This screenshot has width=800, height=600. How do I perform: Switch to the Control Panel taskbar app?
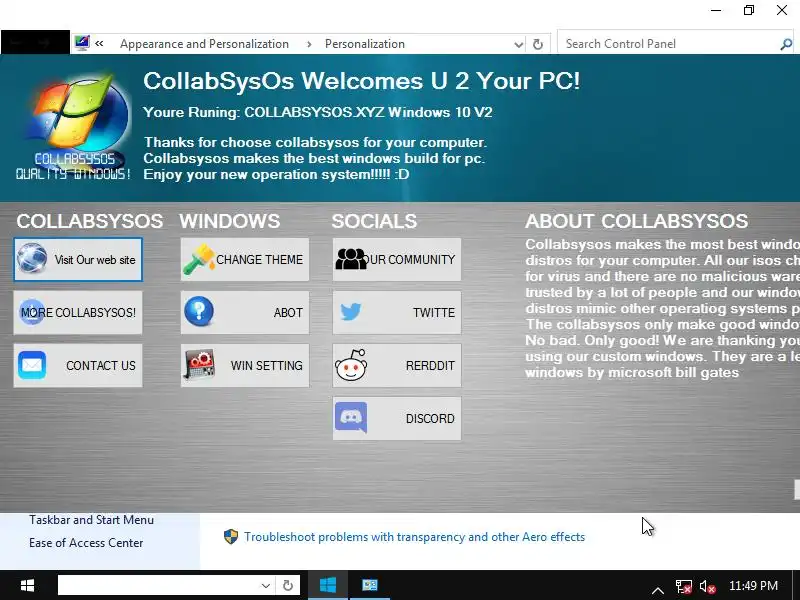(x=369, y=585)
